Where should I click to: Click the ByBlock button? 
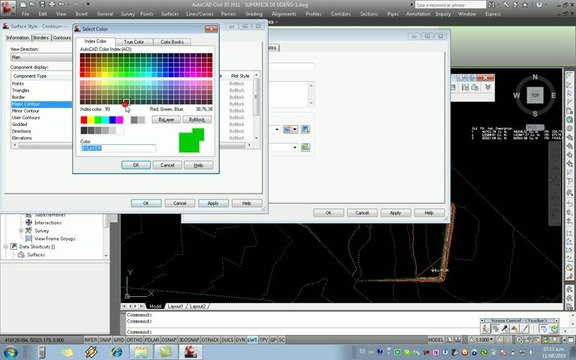pyautogui.click(x=197, y=120)
